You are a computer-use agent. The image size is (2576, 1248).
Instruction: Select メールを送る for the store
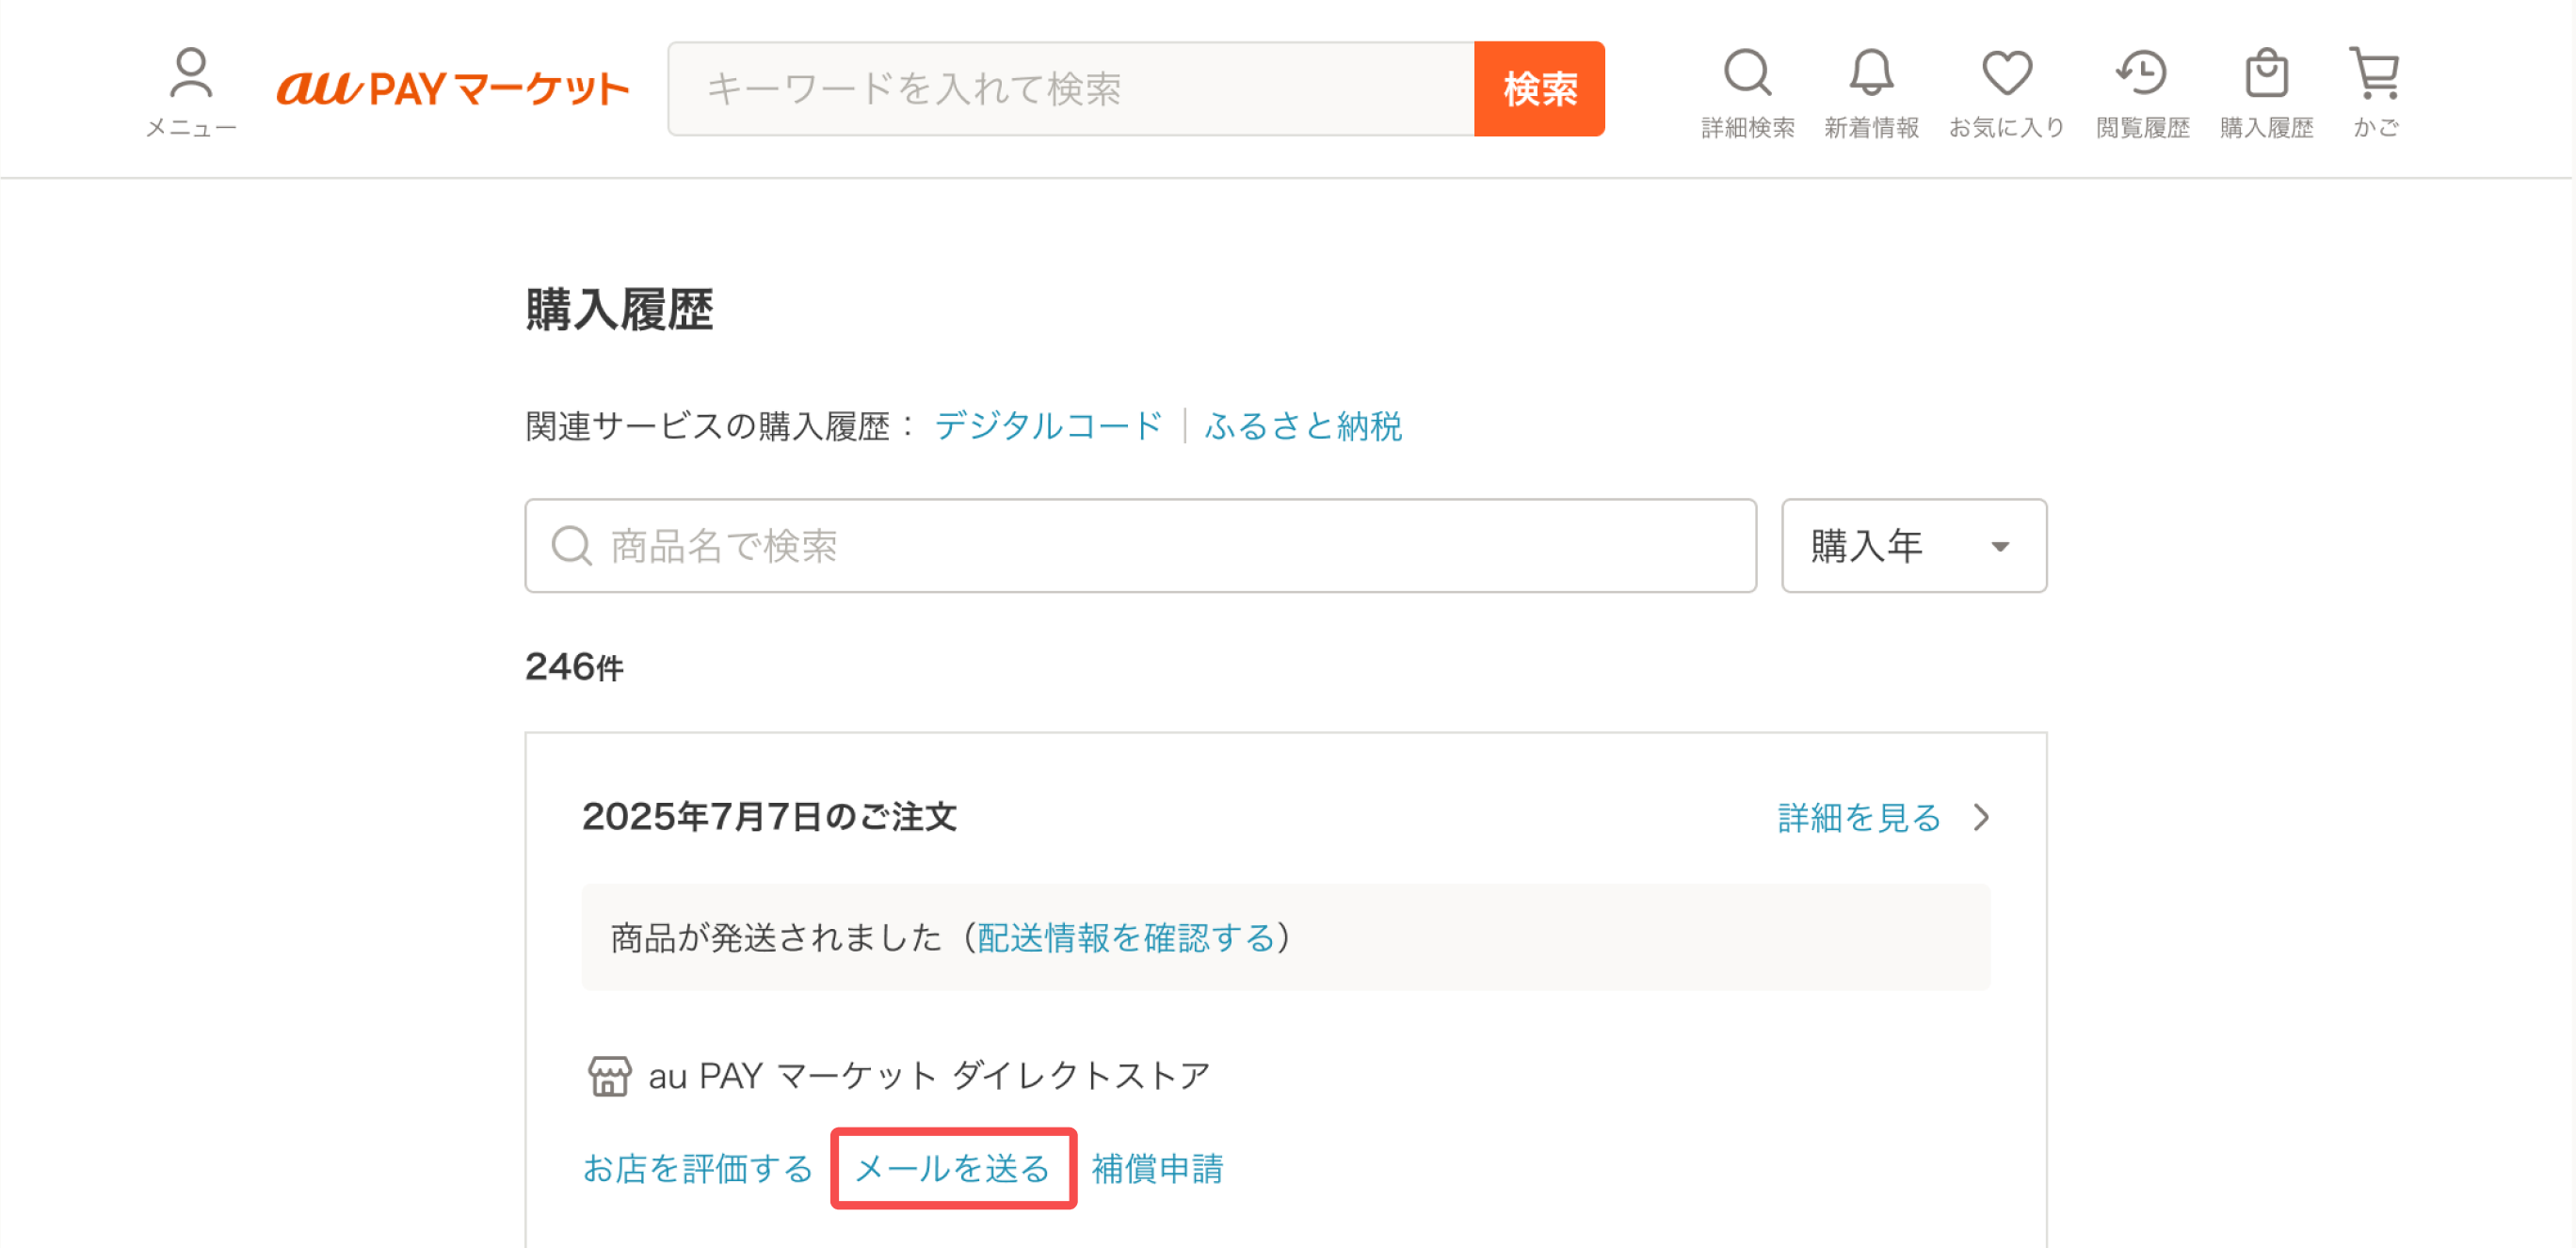click(952, 1168)
